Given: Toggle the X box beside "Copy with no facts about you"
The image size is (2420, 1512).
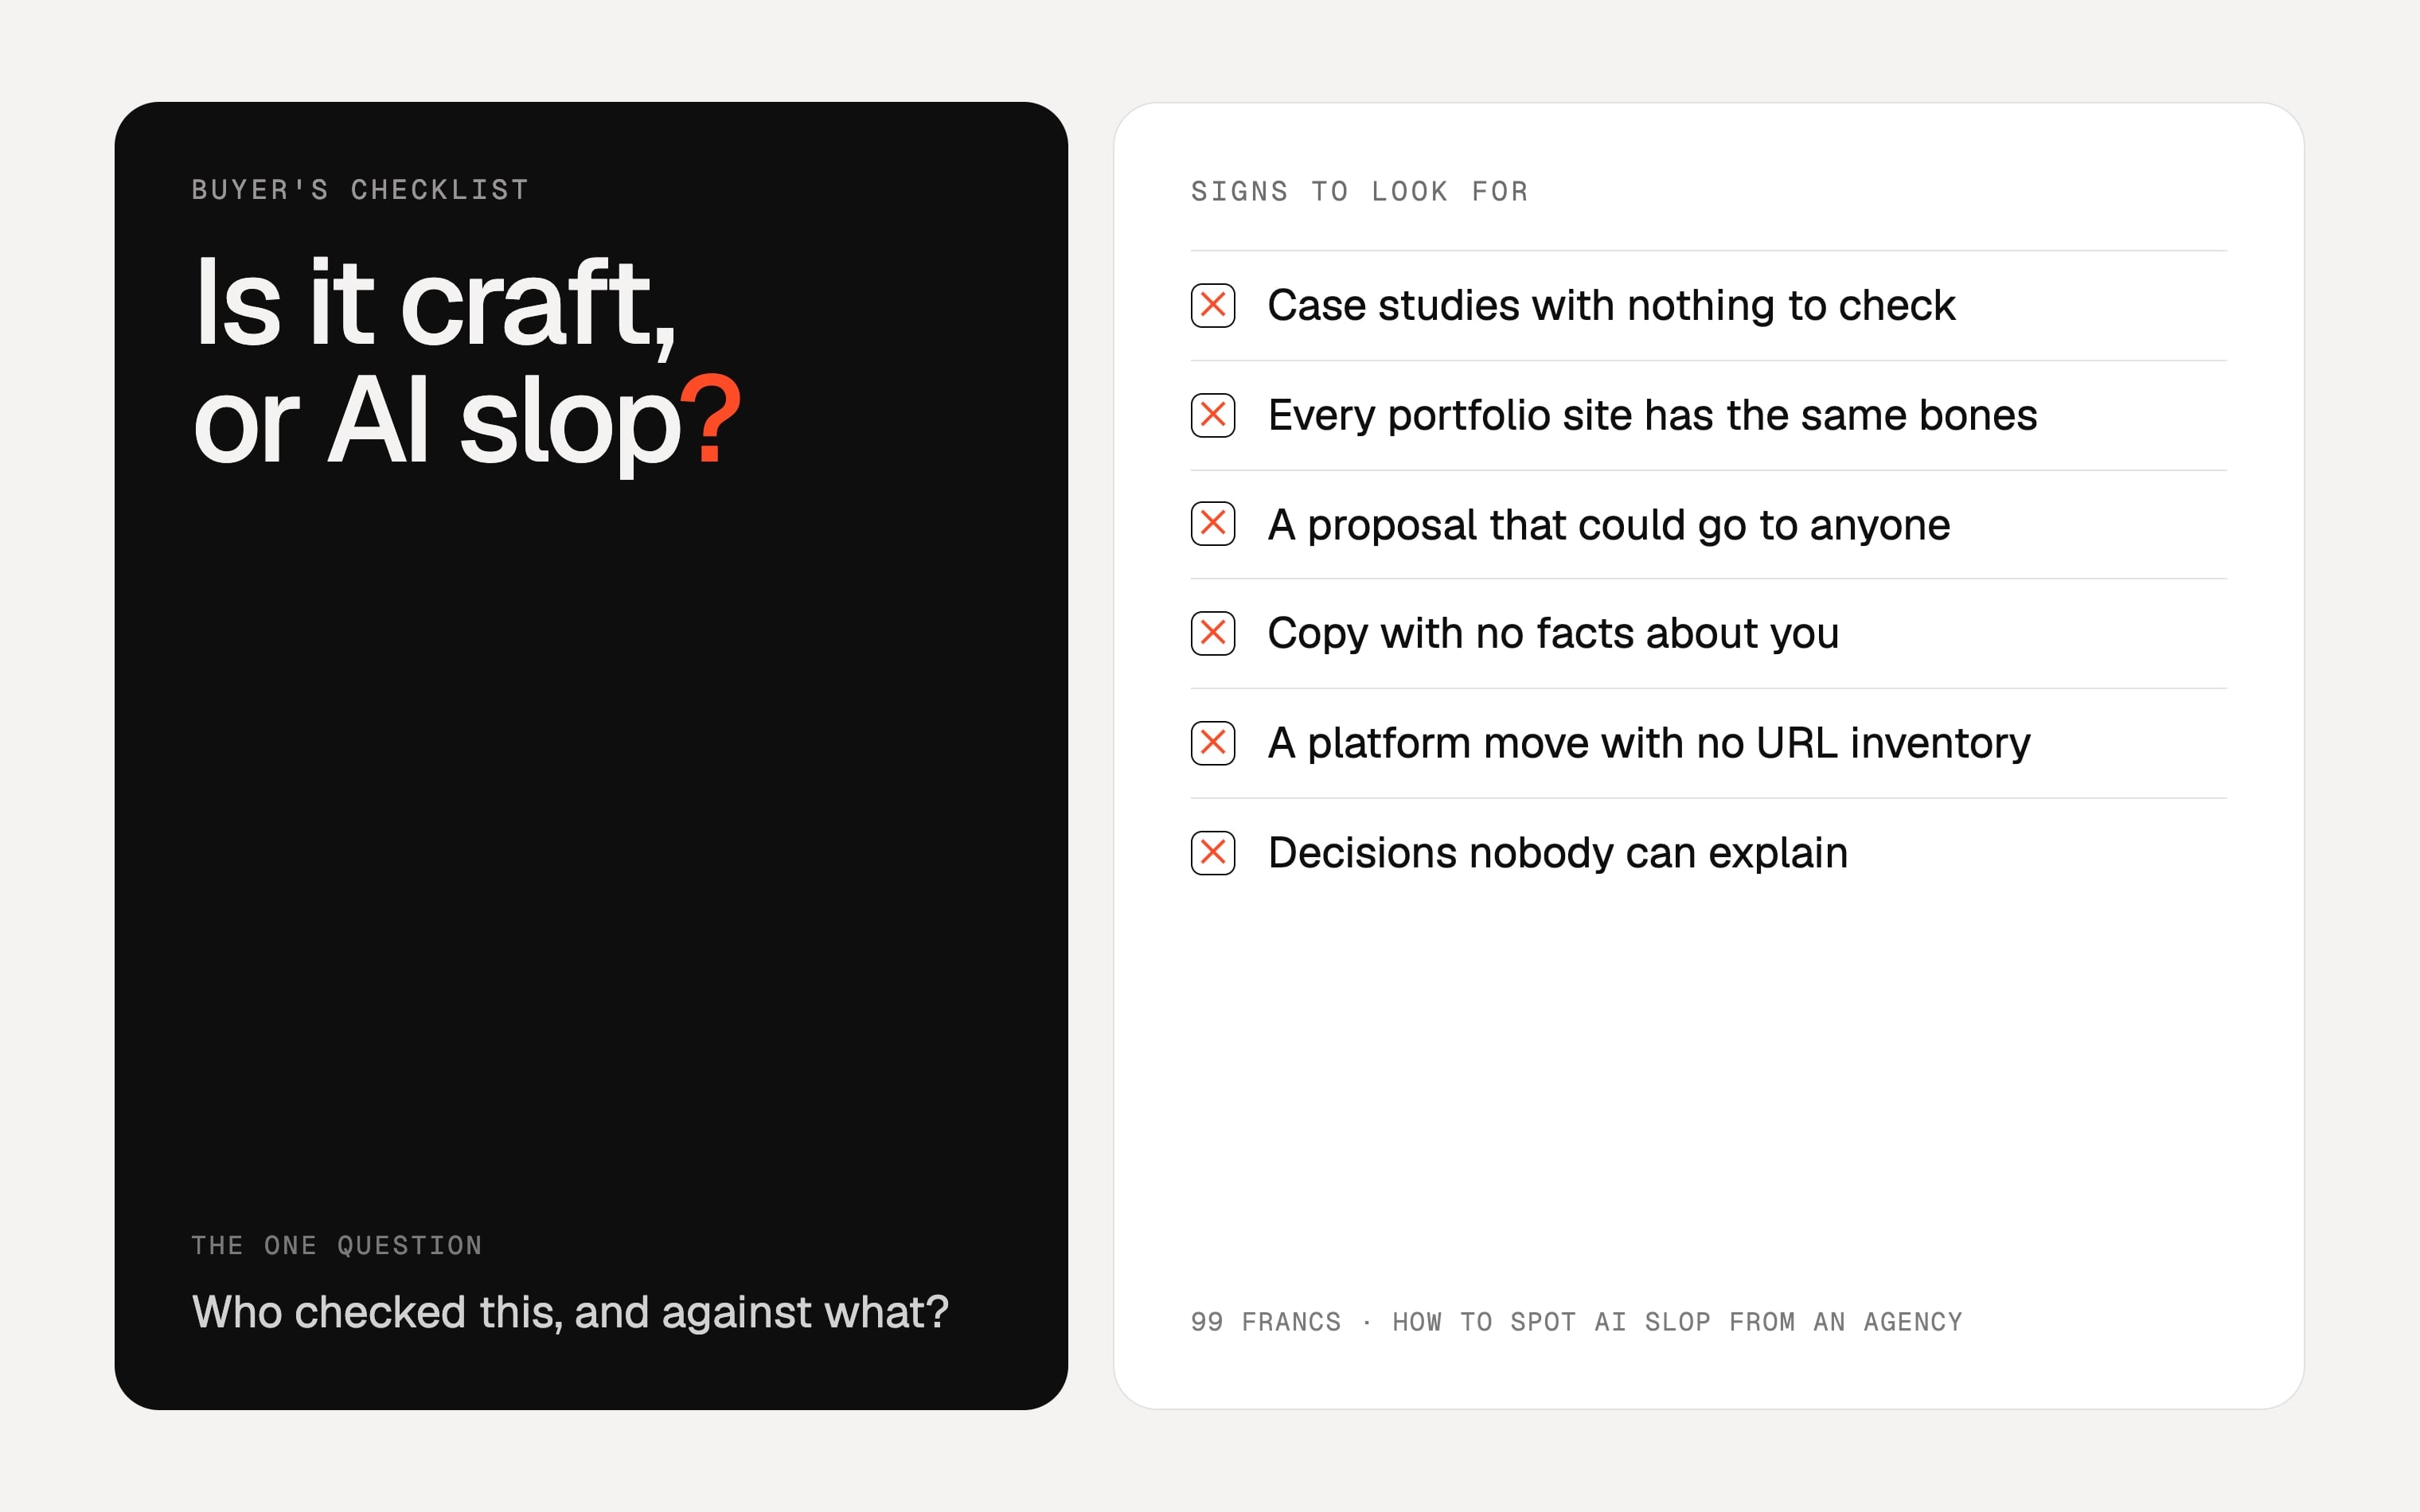Looking at the screenshot, I should click(1213, 633).
